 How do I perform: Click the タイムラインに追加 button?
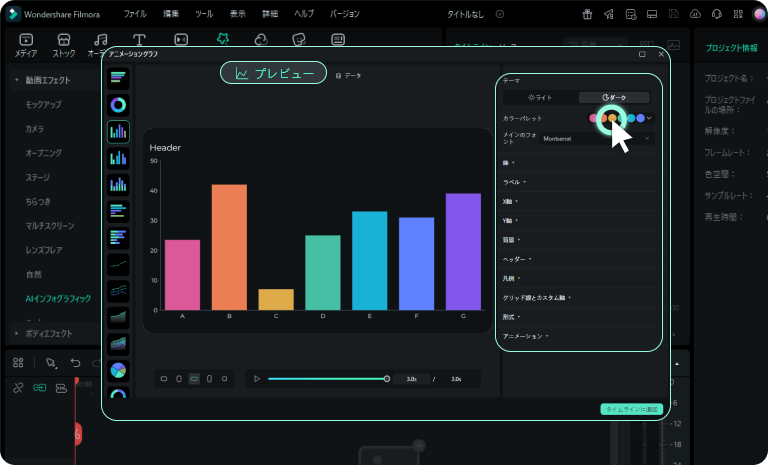tap(631, 409)
